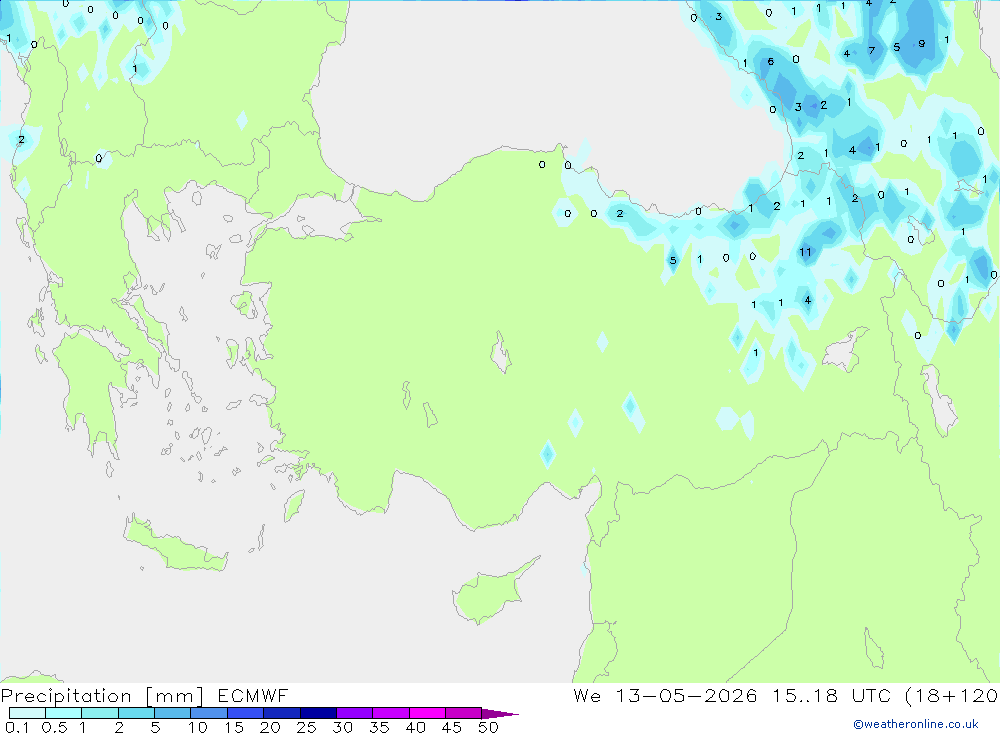Click the '15..18 UTC' time label

click(831, 695)
